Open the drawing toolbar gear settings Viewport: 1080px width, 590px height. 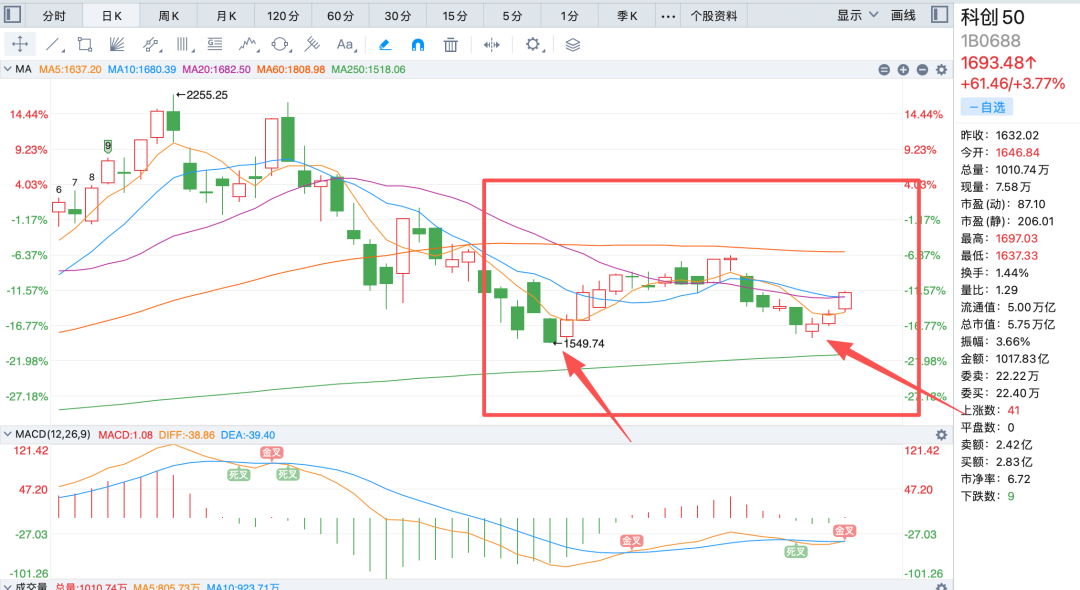click(533, 45)
